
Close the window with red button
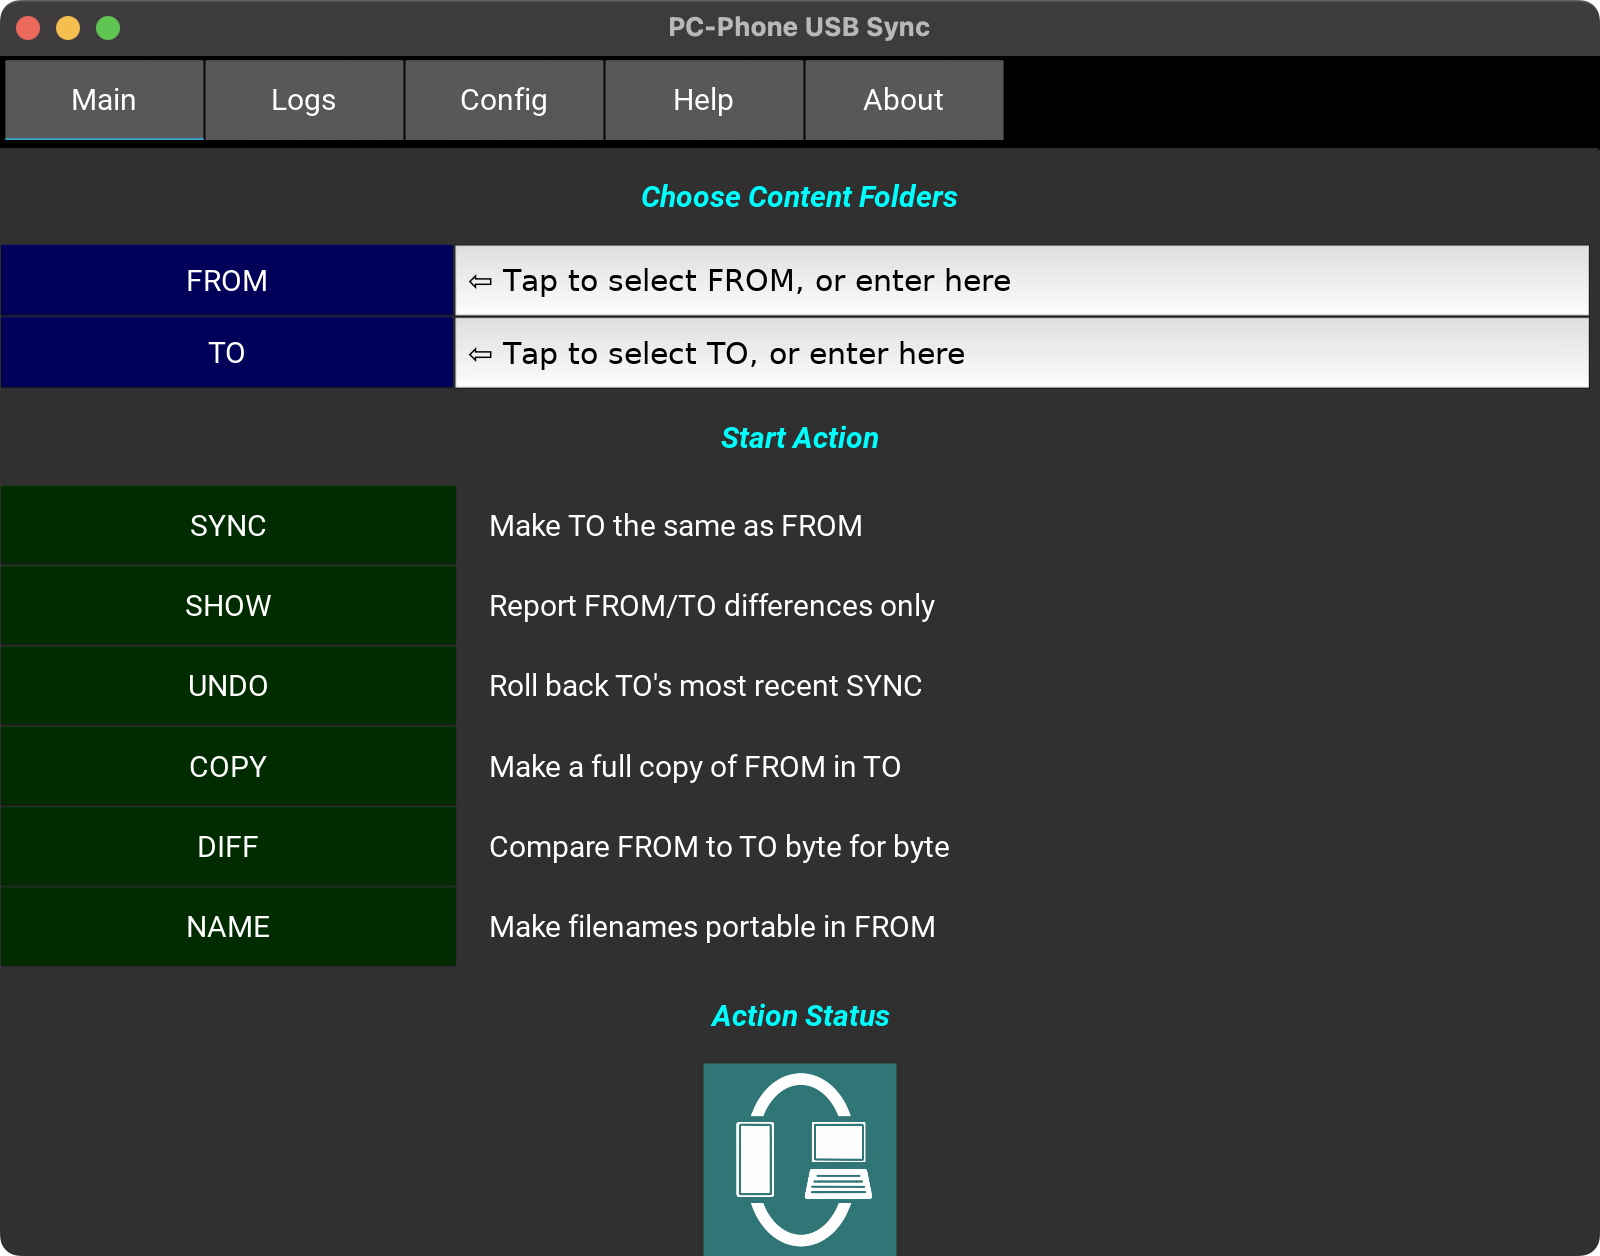click(28, 28)
